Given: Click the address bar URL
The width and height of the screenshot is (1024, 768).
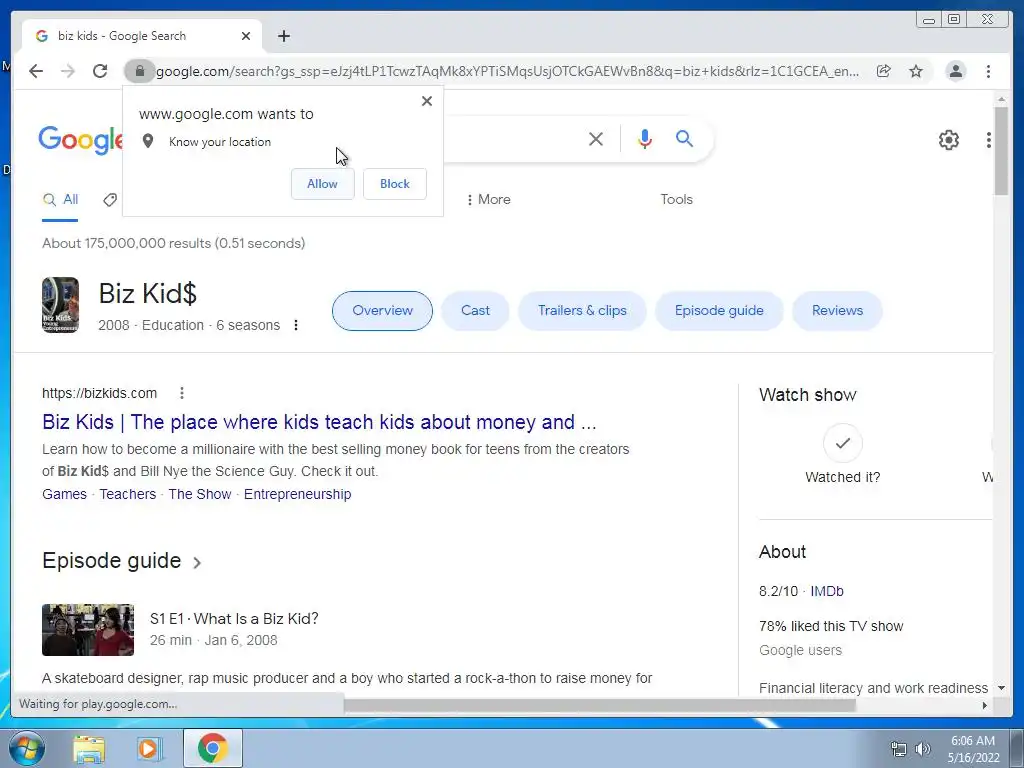Looking at the screenshot, I should click(x=507, y=71).
